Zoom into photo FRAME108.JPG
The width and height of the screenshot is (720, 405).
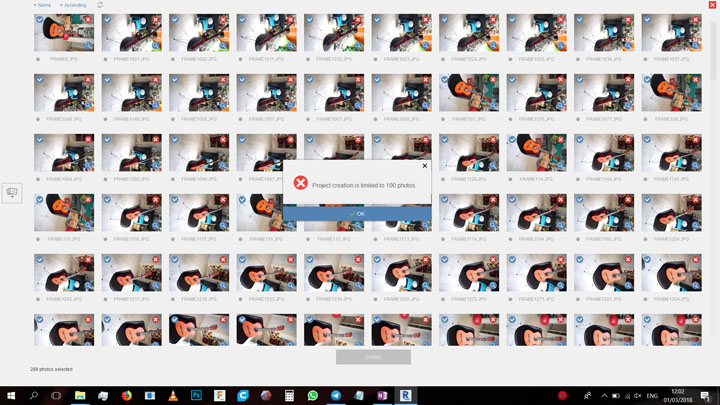(x=696, y=106)
